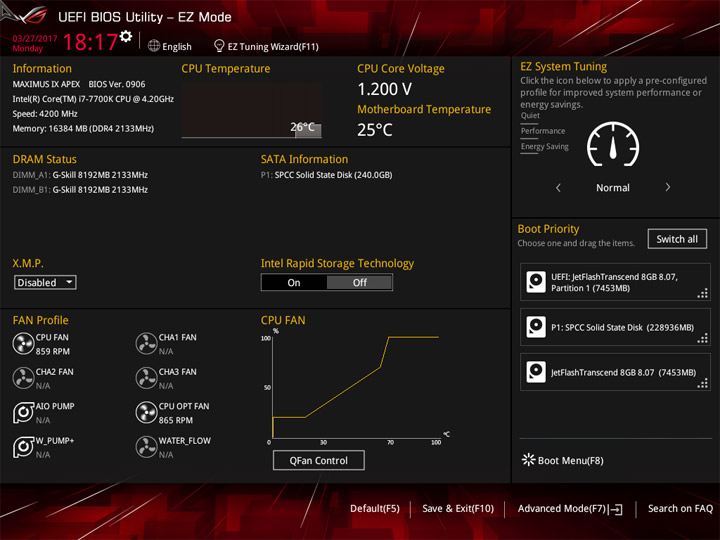Click the 865 RPM CPU OPT fan speed
Viewport: 720px width, 540px height.
(x=176, y=420)
